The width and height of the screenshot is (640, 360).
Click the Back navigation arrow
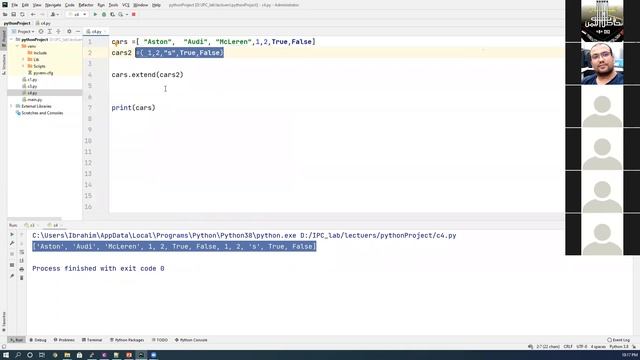click(33, 14)
